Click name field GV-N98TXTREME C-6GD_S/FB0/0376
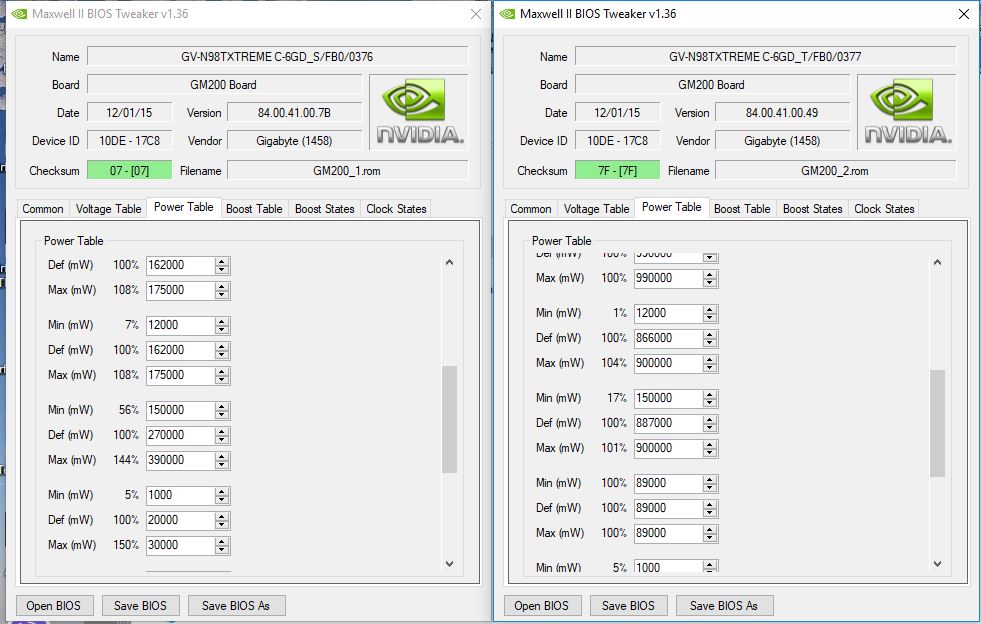 point(277,56)
